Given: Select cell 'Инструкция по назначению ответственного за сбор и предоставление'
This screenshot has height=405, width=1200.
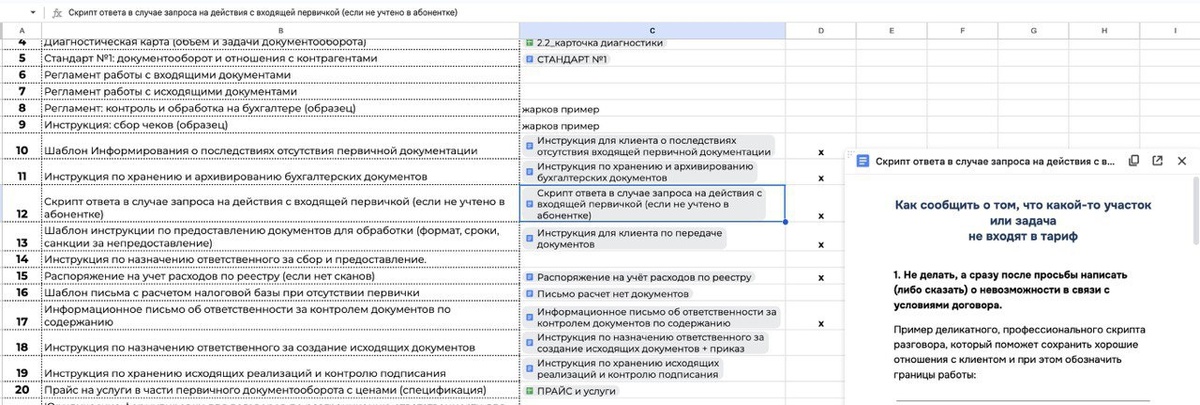Looking at the screenshot, I should (x=280, y=259).
